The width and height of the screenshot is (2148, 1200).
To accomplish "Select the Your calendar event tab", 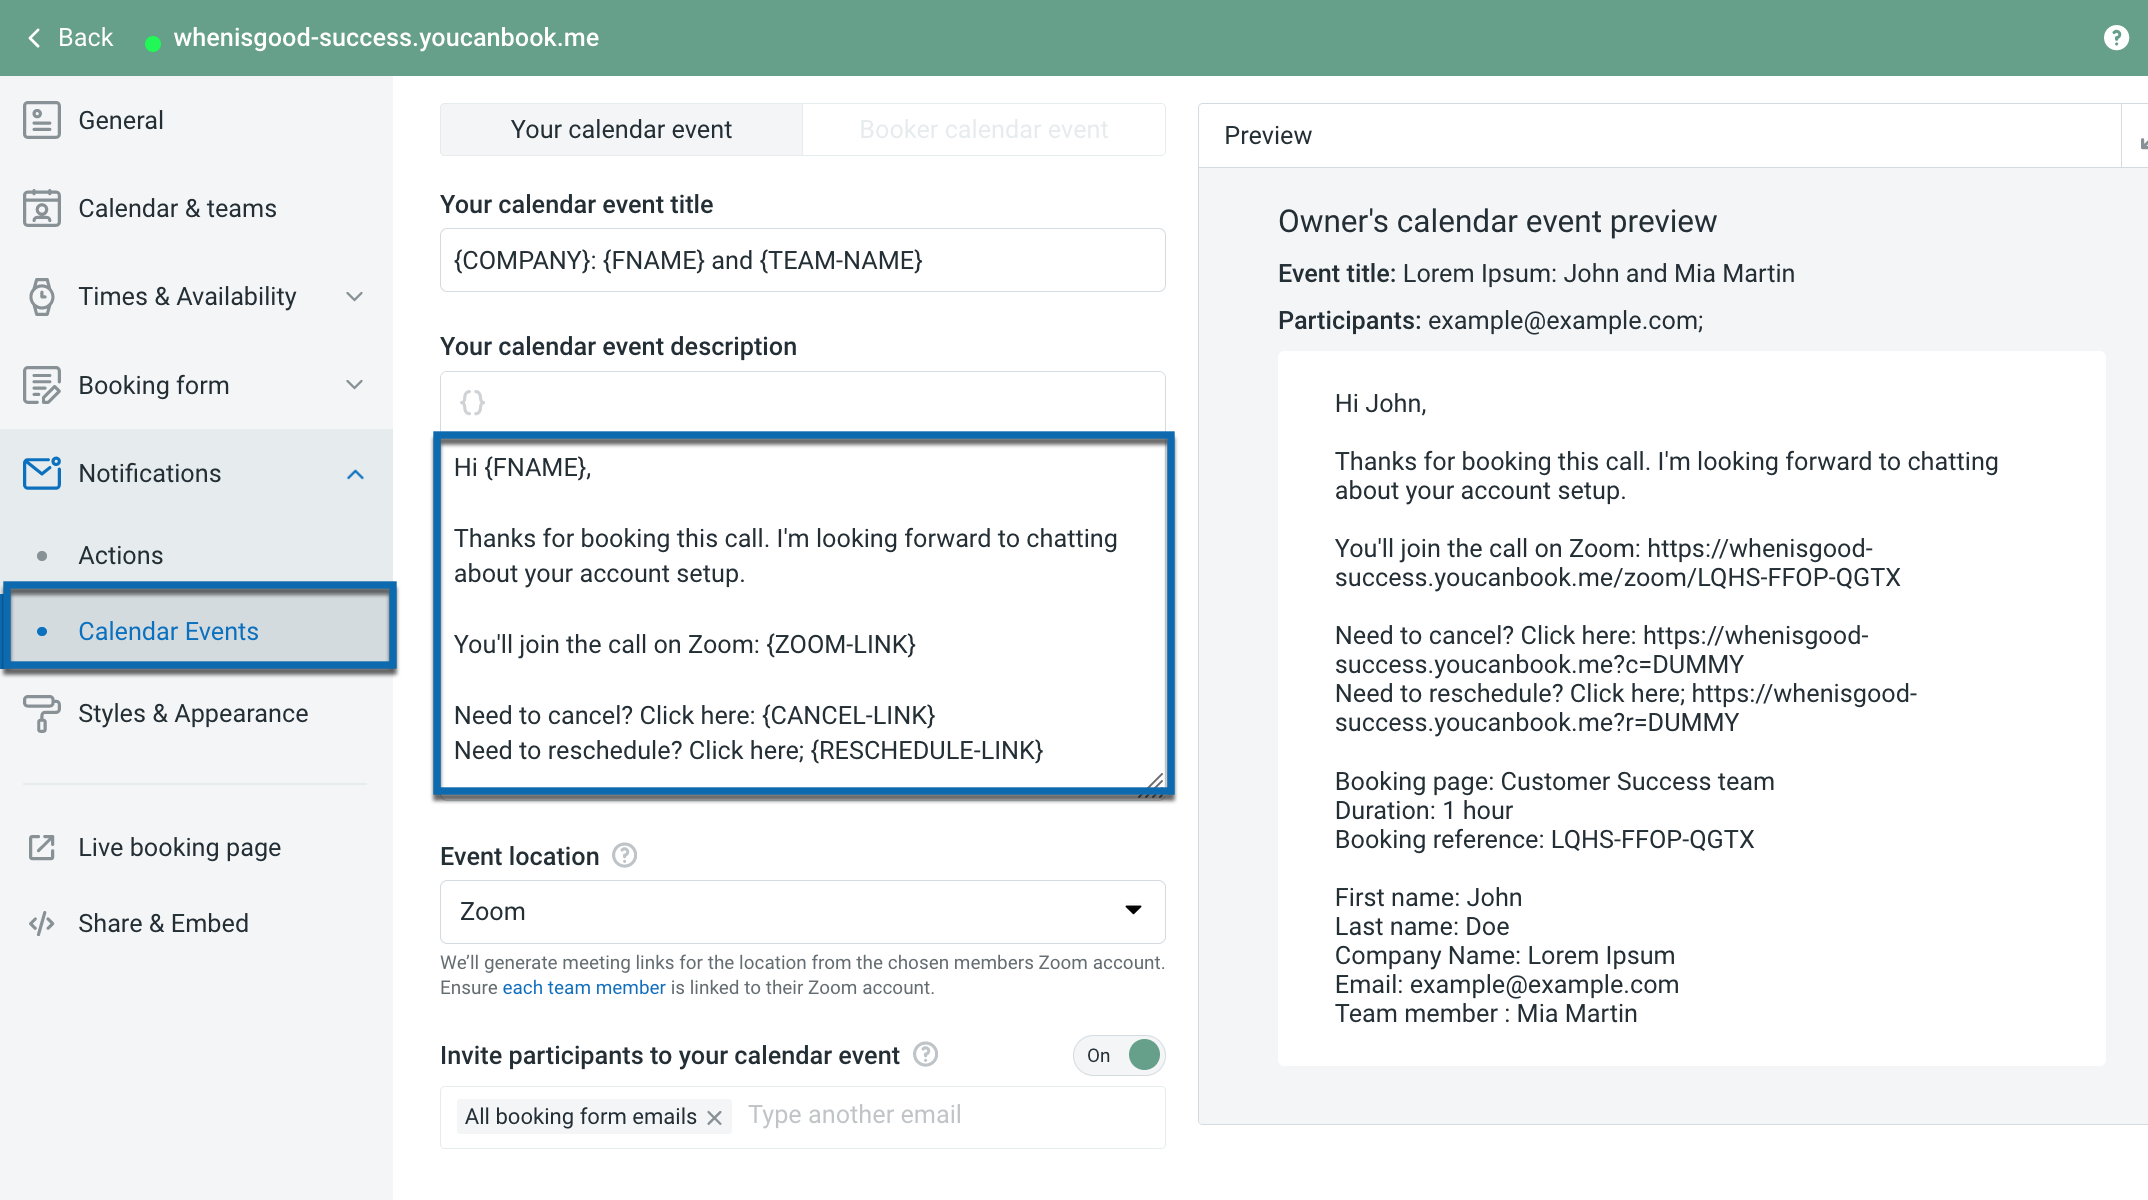I will pos(620,129).
